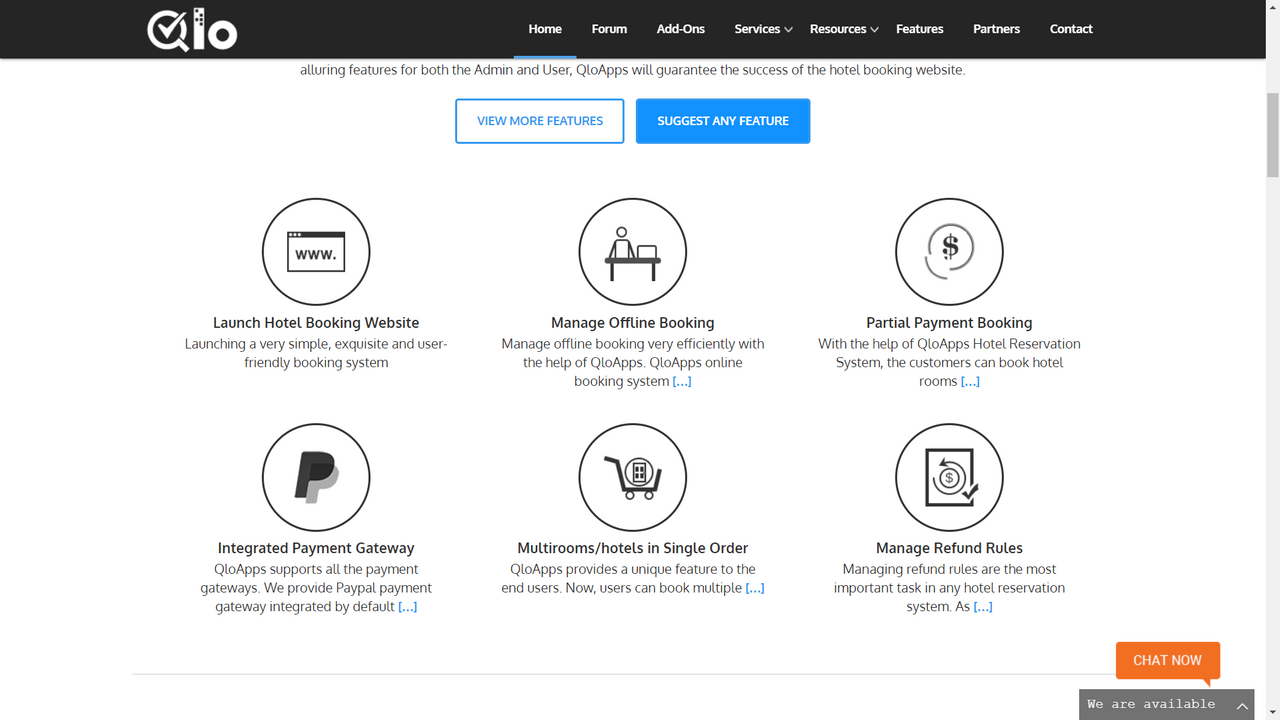Click the page vertical scrollbar thumb
The image size is (1280, 720).
[x=1272, y=135]
